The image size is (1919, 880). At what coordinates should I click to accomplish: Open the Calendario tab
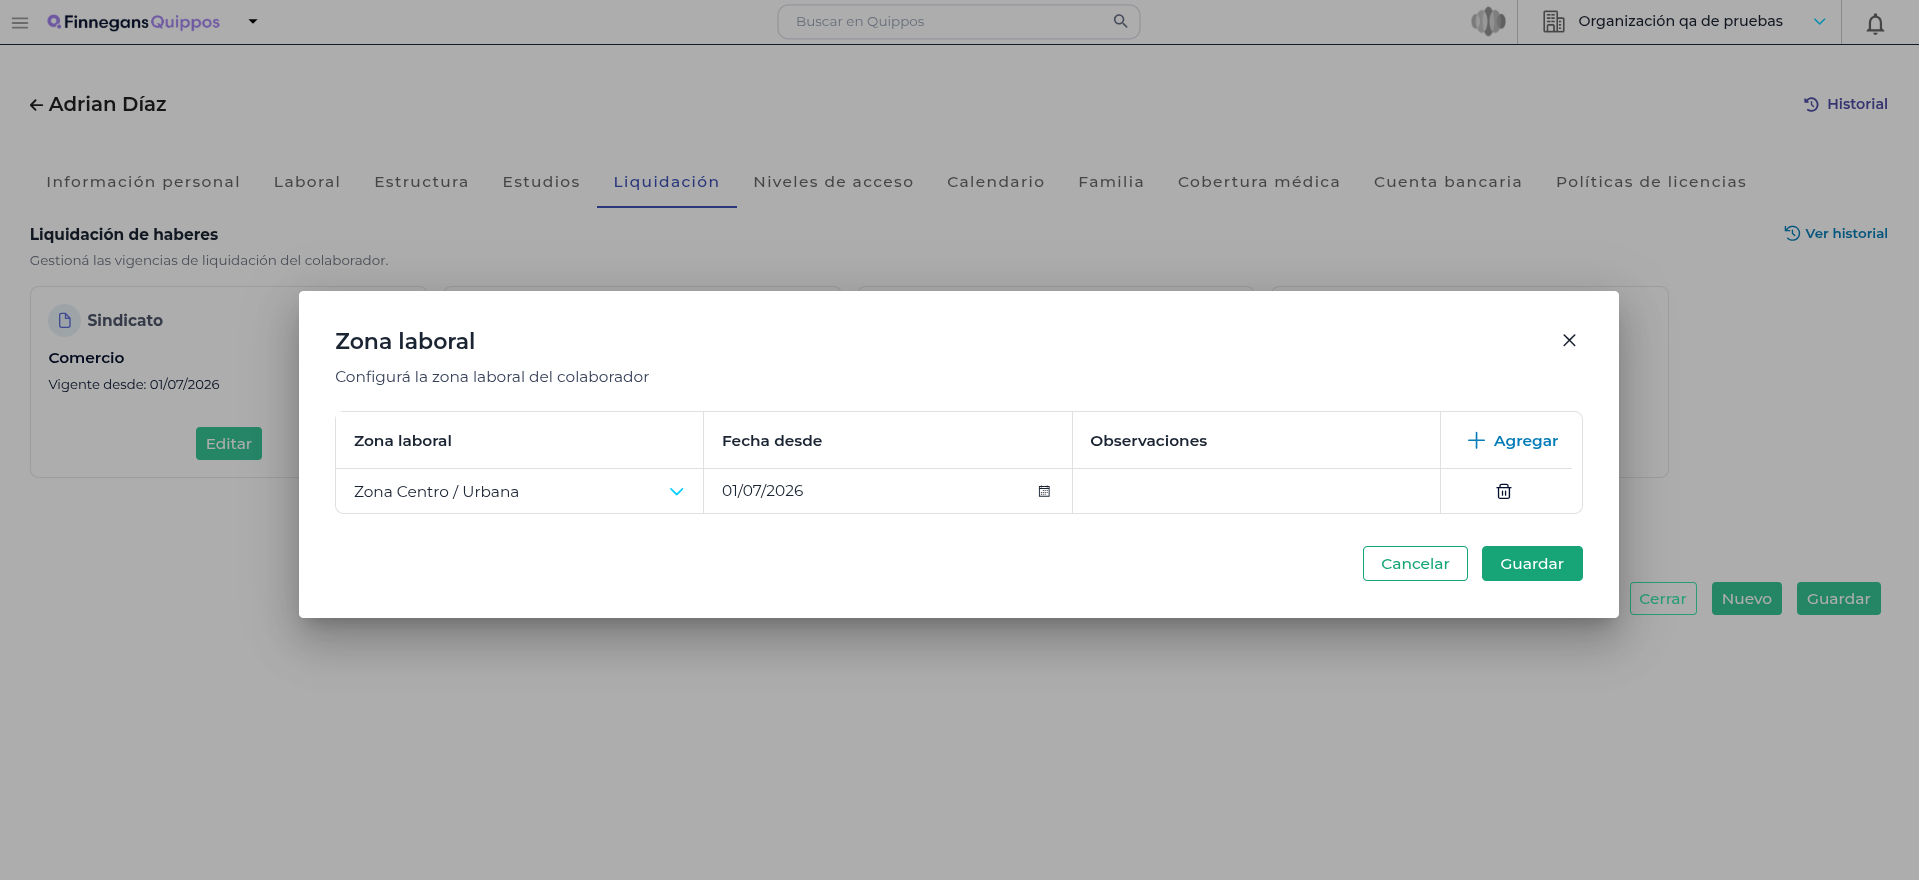point(996,182)
